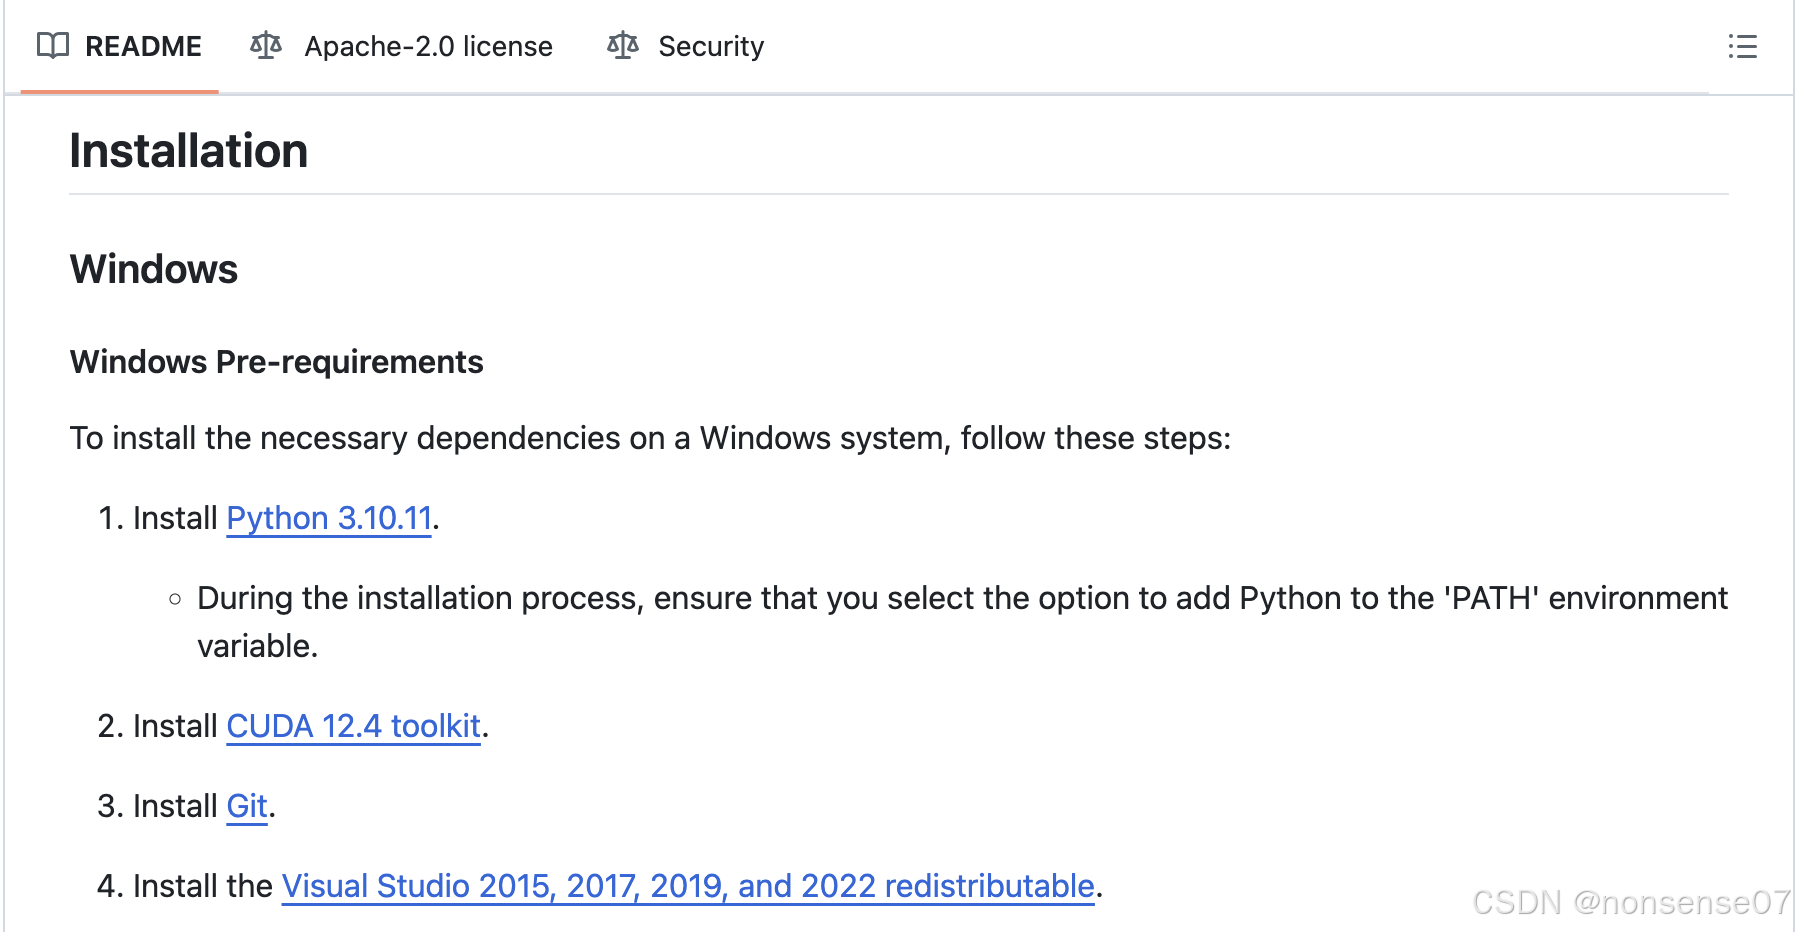Click the Installation heading
Viewport: 1796px width, 932px height.
[189, 151]
